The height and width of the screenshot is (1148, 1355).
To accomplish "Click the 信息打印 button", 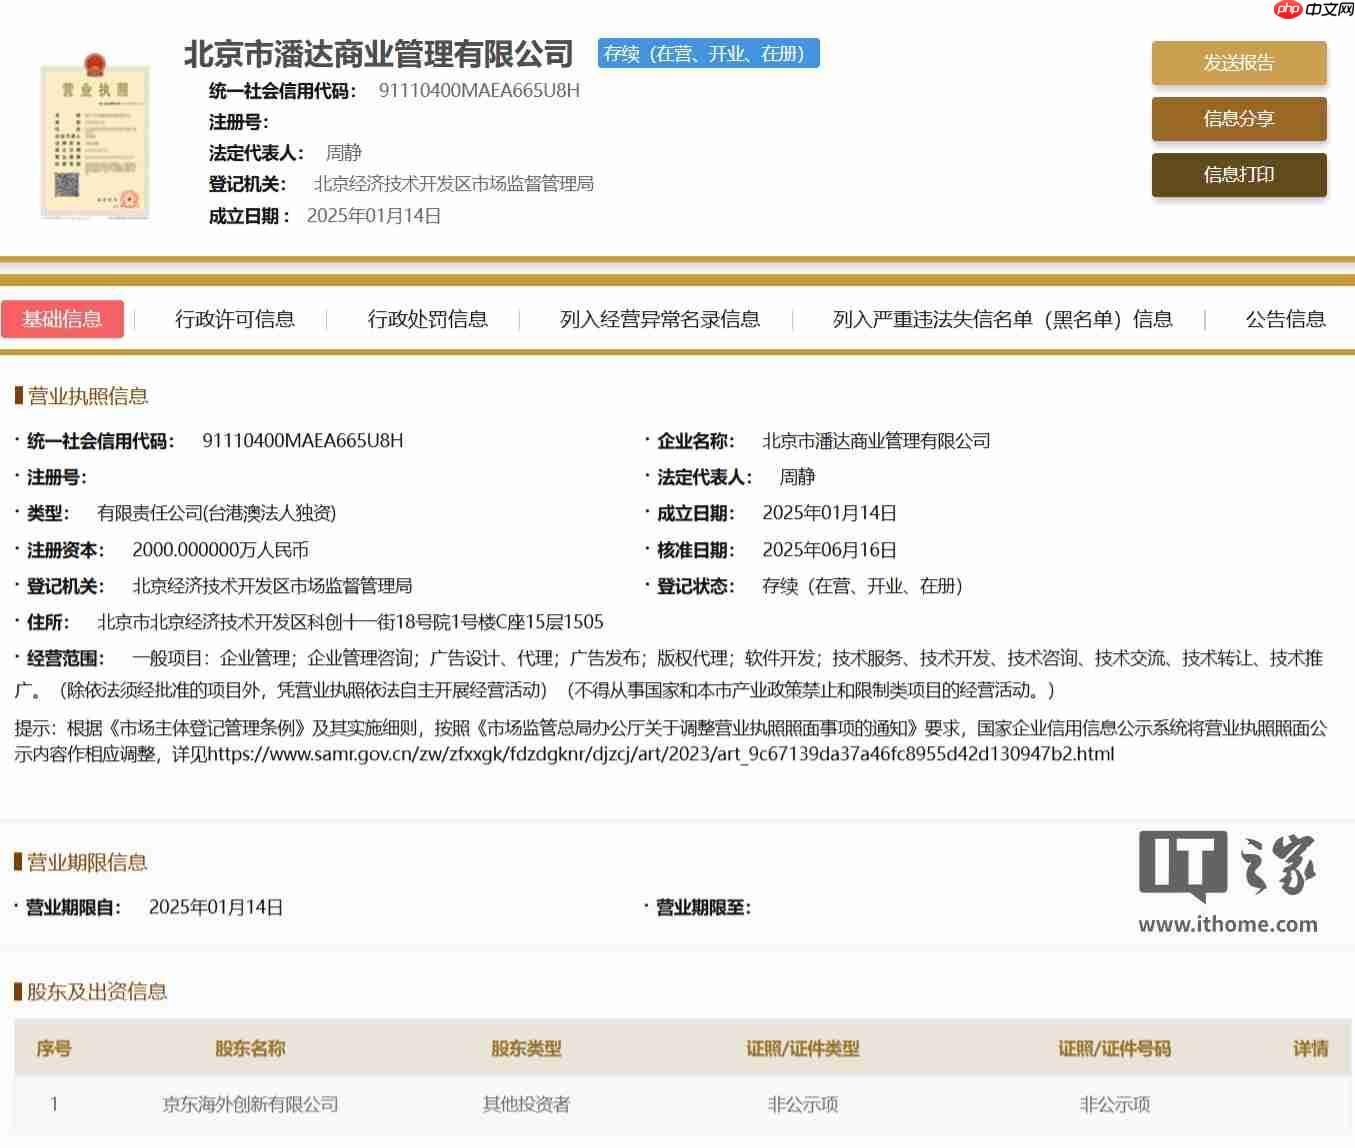I will point(1238,175).
